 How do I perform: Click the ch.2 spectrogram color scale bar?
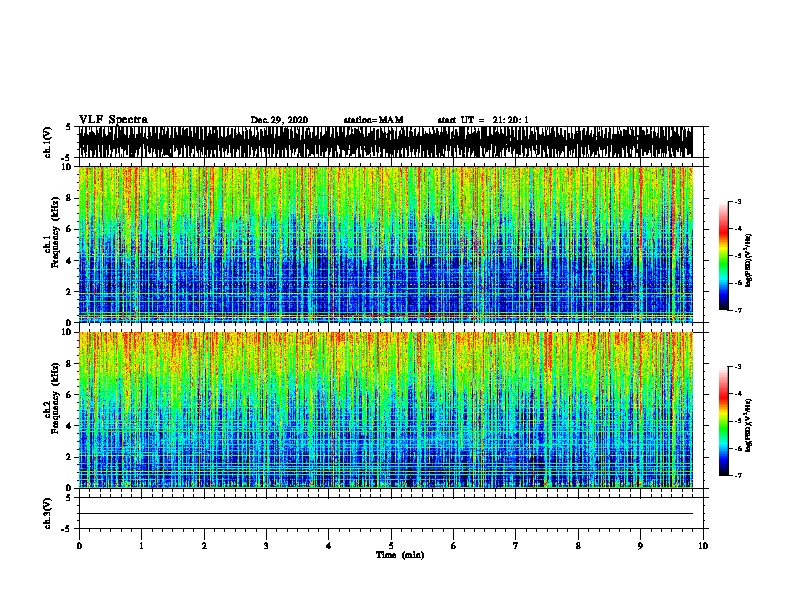(724, 421)
